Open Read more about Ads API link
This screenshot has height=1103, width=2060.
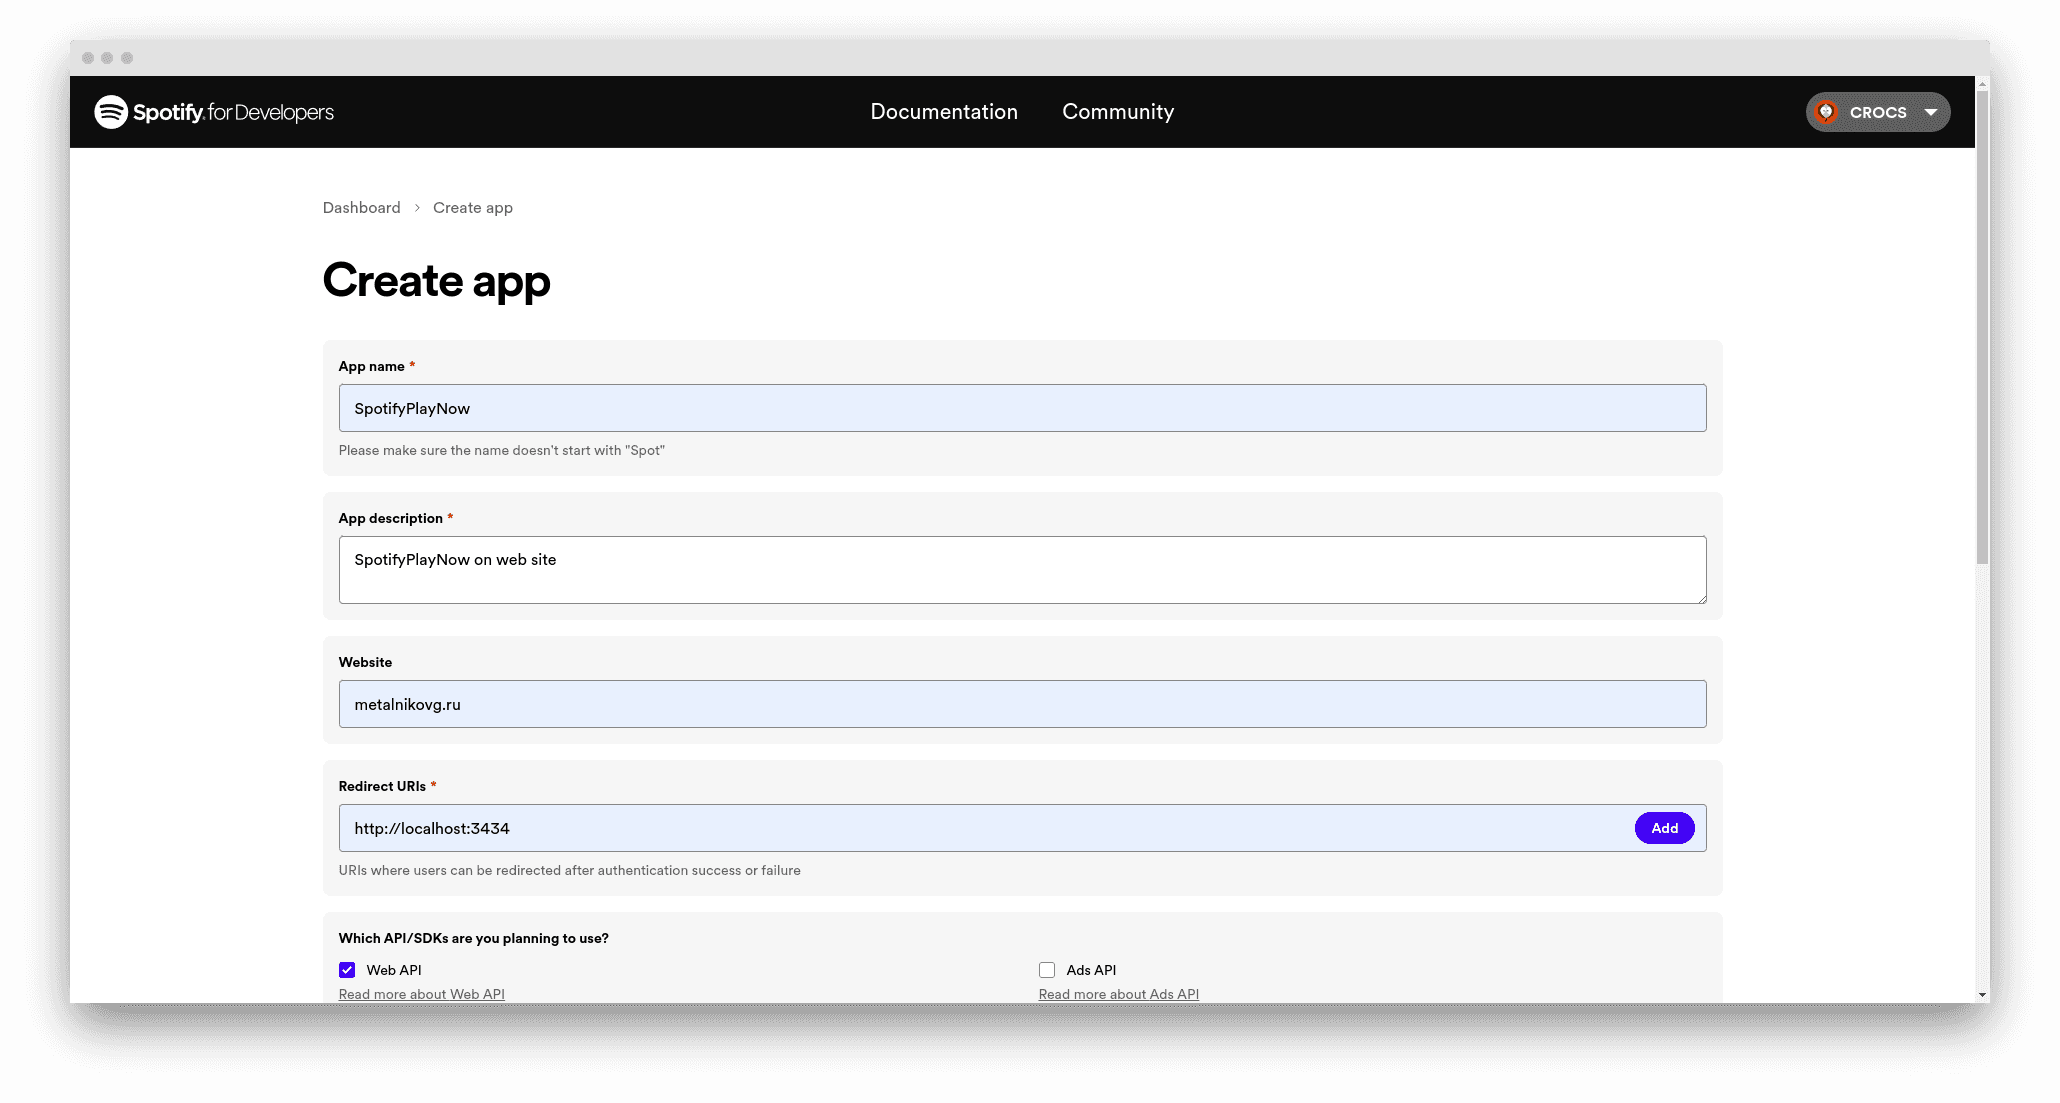(1118, 994)
